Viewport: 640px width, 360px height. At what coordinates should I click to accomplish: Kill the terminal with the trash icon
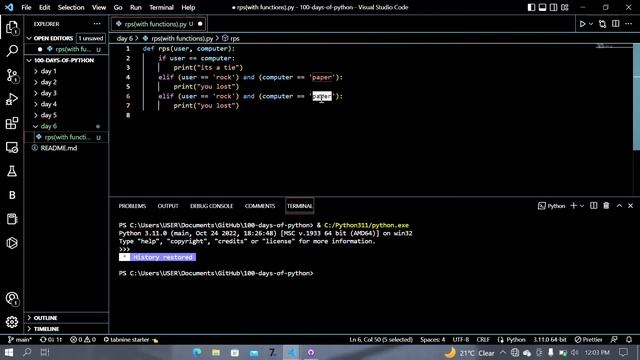pos(606,206)
